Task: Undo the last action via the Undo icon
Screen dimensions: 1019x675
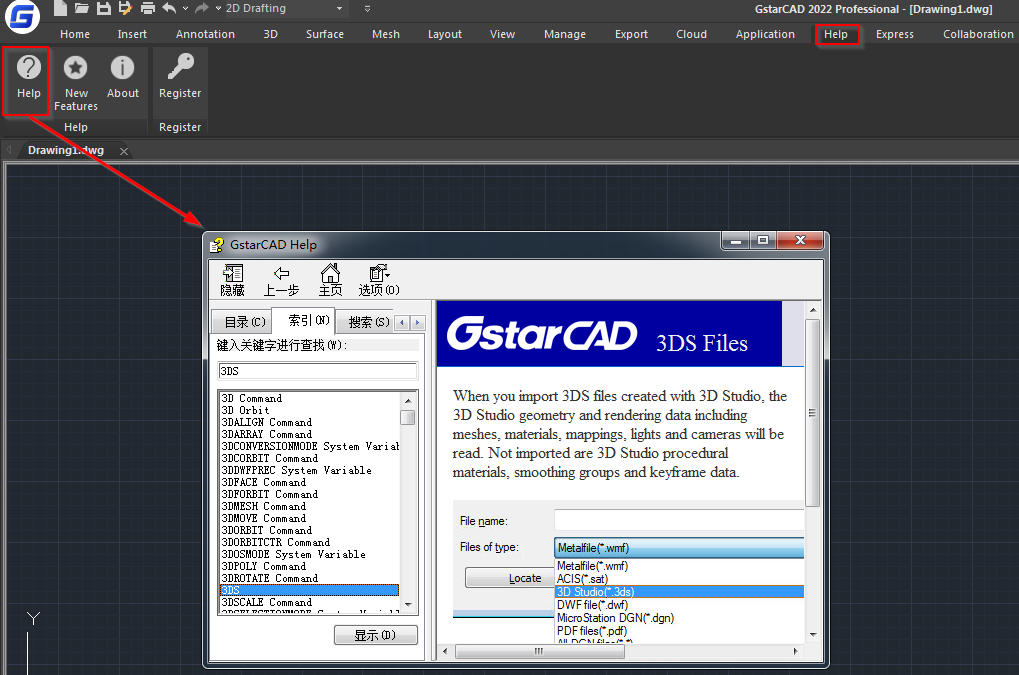Action: (167, 9)
